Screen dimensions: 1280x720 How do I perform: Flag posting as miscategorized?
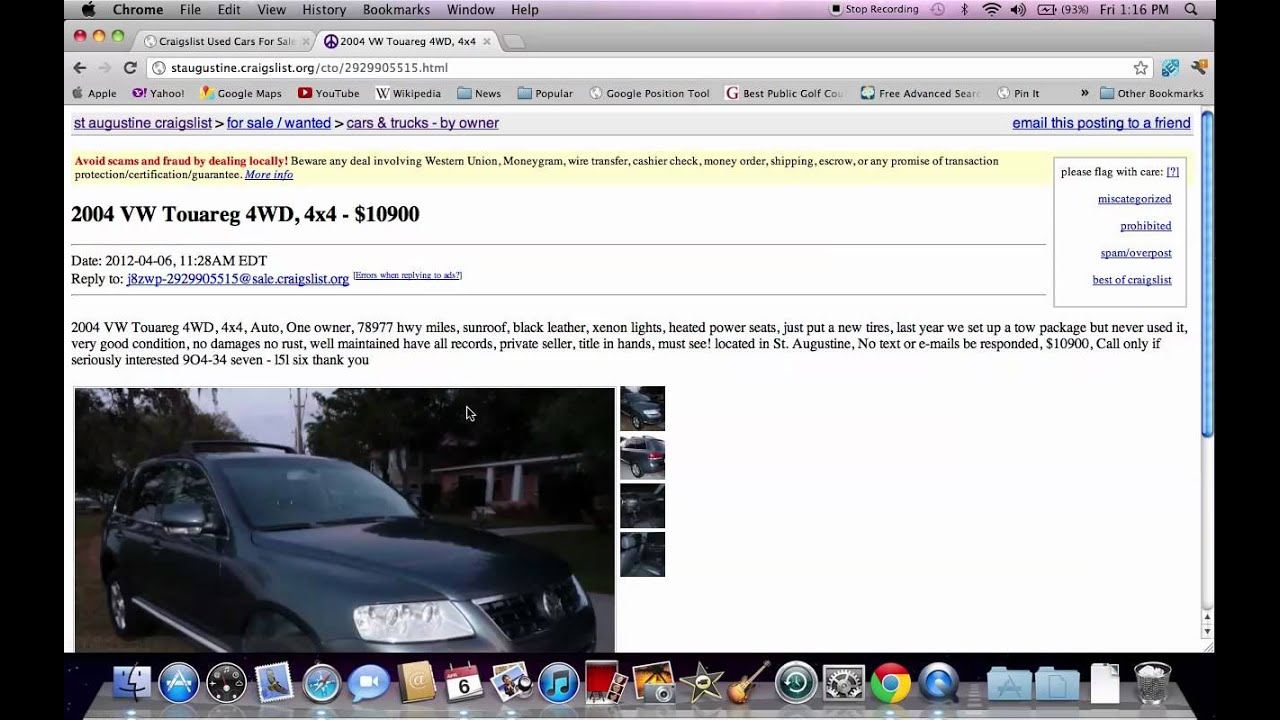click(x=1134, y=199)
